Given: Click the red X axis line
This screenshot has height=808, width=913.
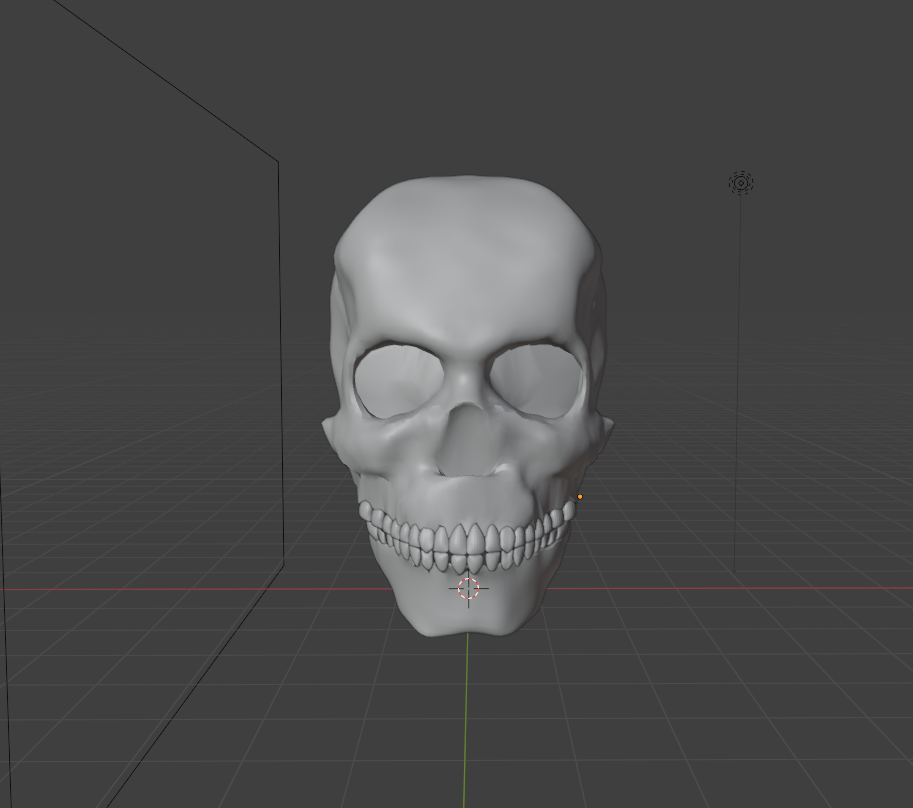Looking at the screenshot, I should 750,588.
